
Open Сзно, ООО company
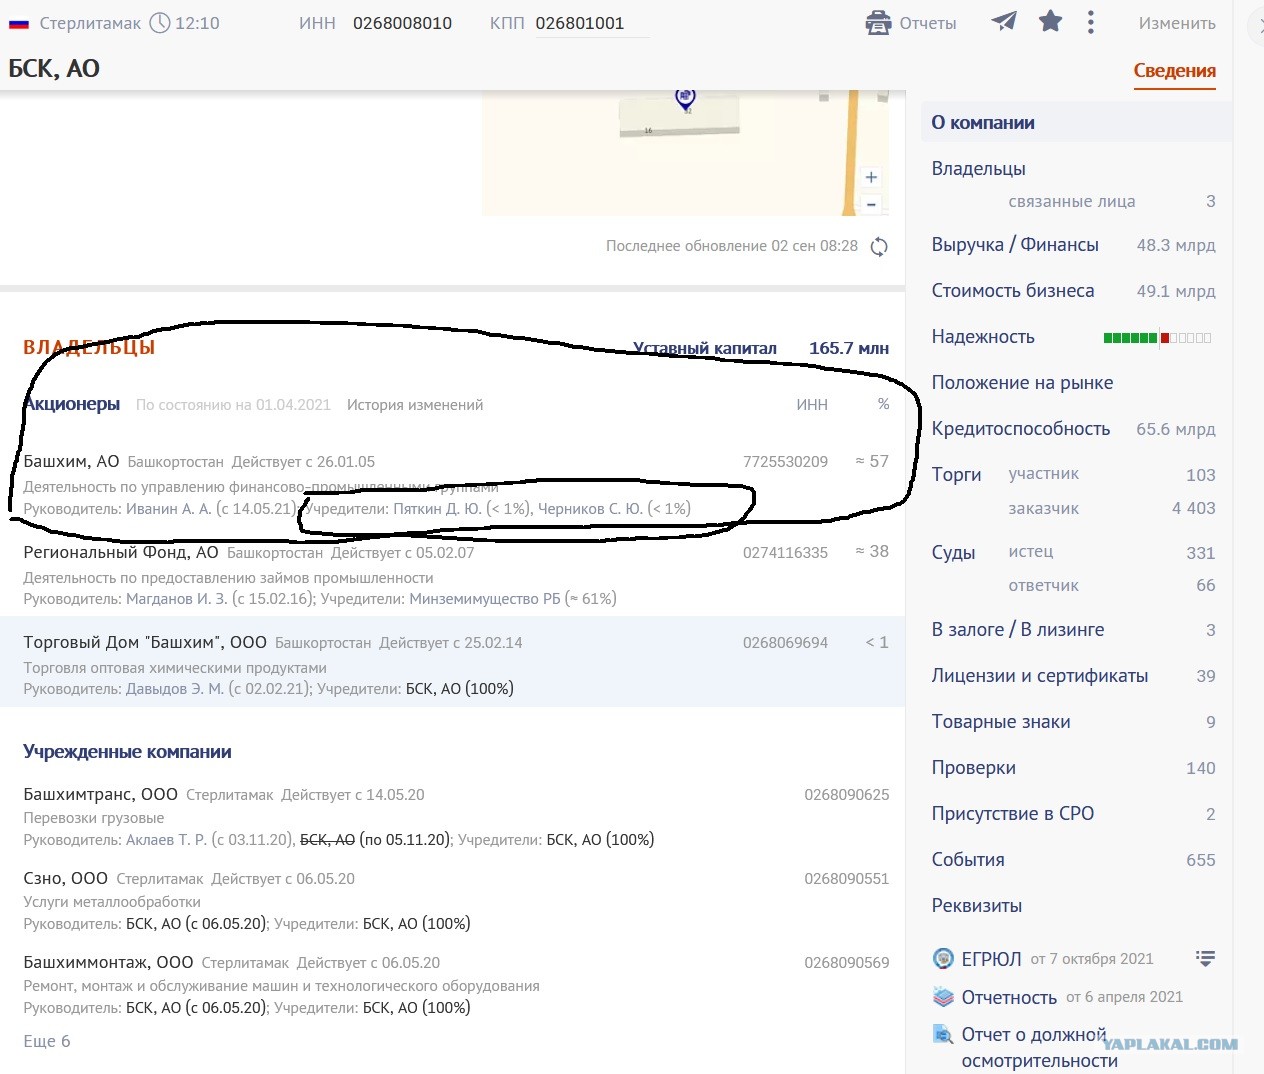(65, 878)
